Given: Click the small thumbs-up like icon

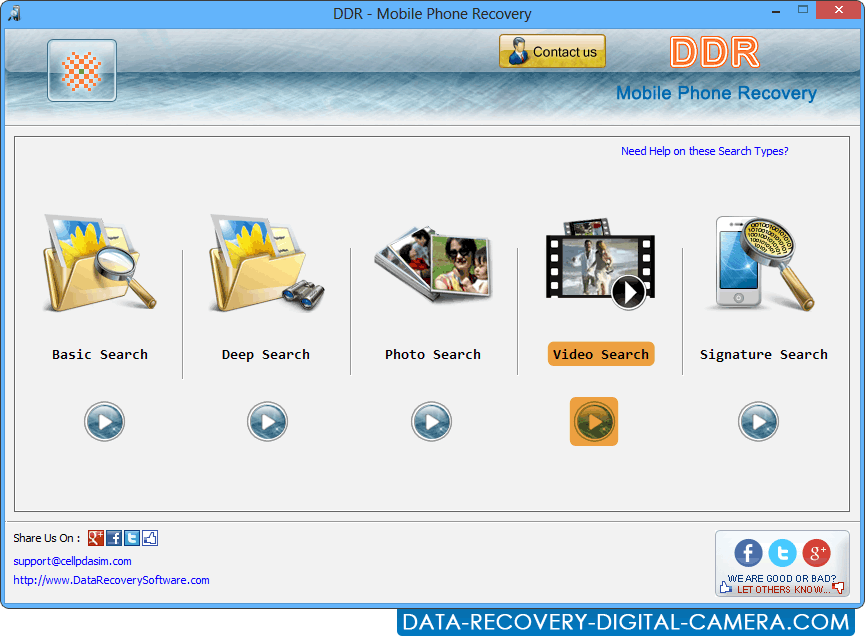Looking at the screenshot, I should (150, 538).
